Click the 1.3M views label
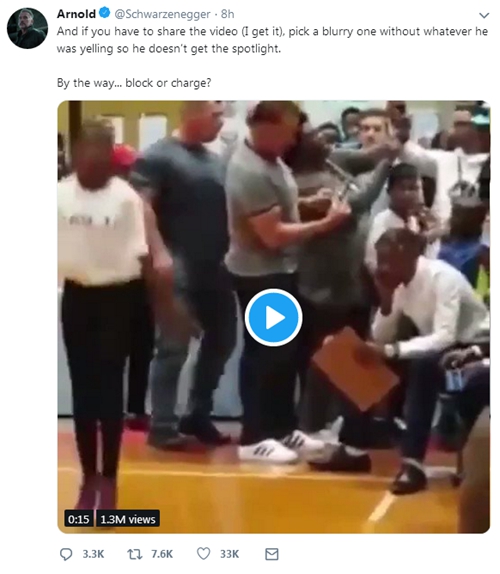This screenshot has height=574, width=500. pos(128,519)
